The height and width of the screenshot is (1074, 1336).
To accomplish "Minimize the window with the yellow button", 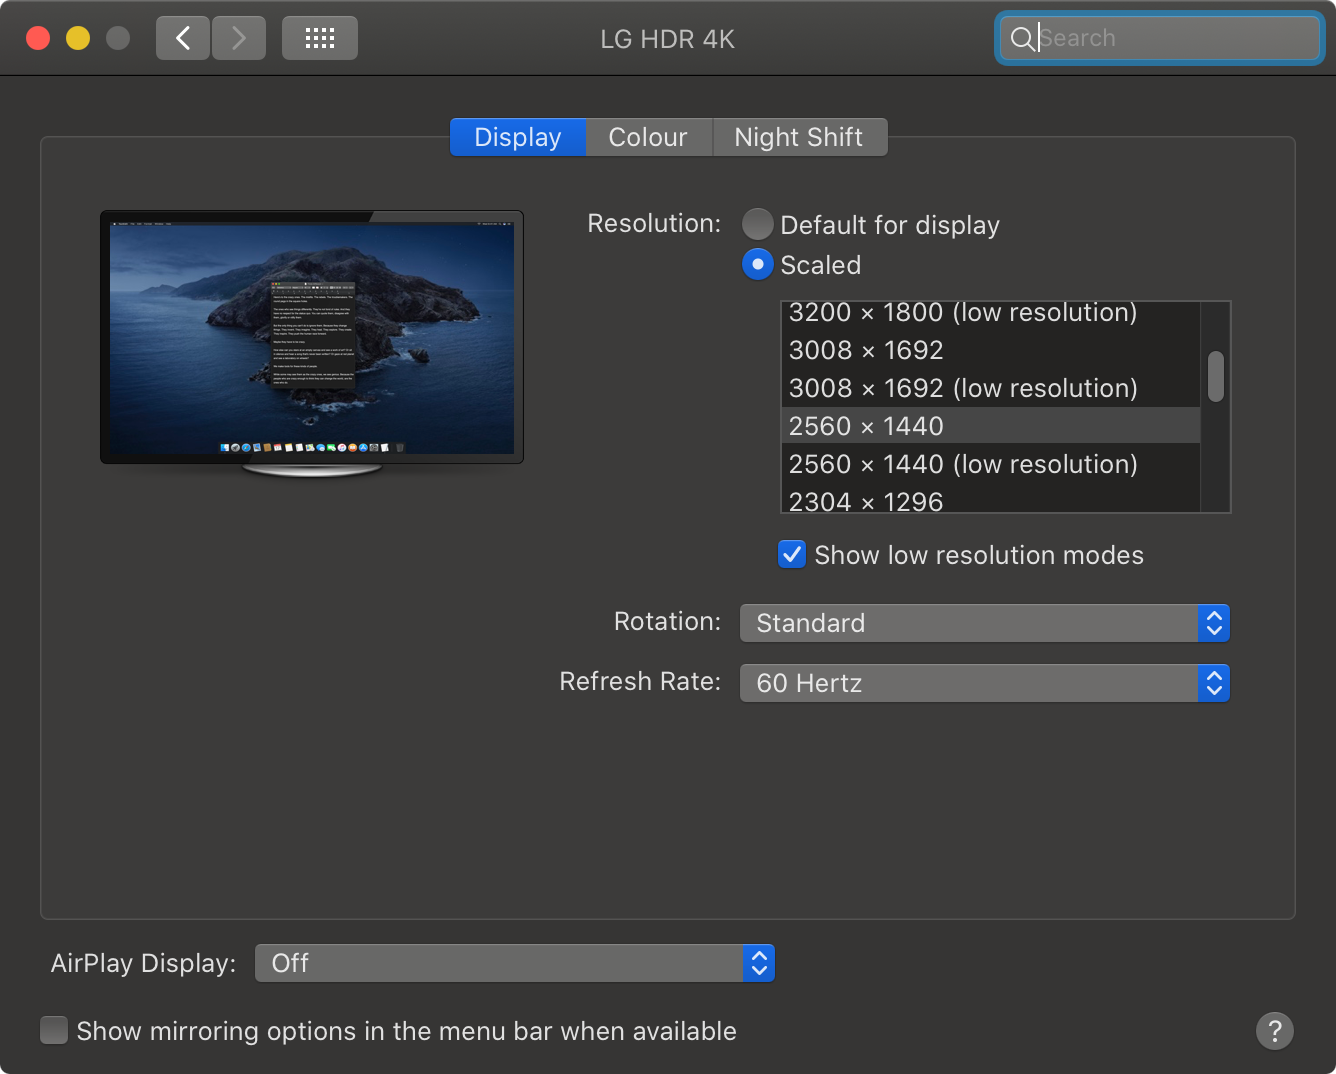I will [x=78, y=38].
